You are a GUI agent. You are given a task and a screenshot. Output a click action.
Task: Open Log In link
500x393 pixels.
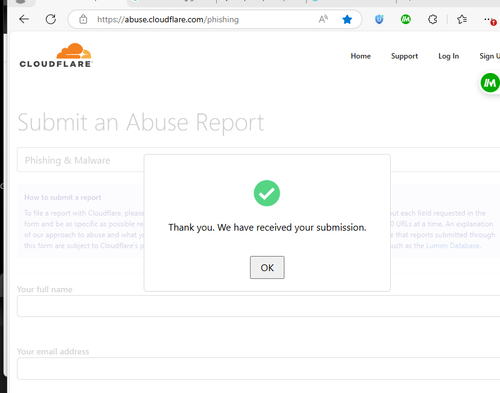coord(448,56)
